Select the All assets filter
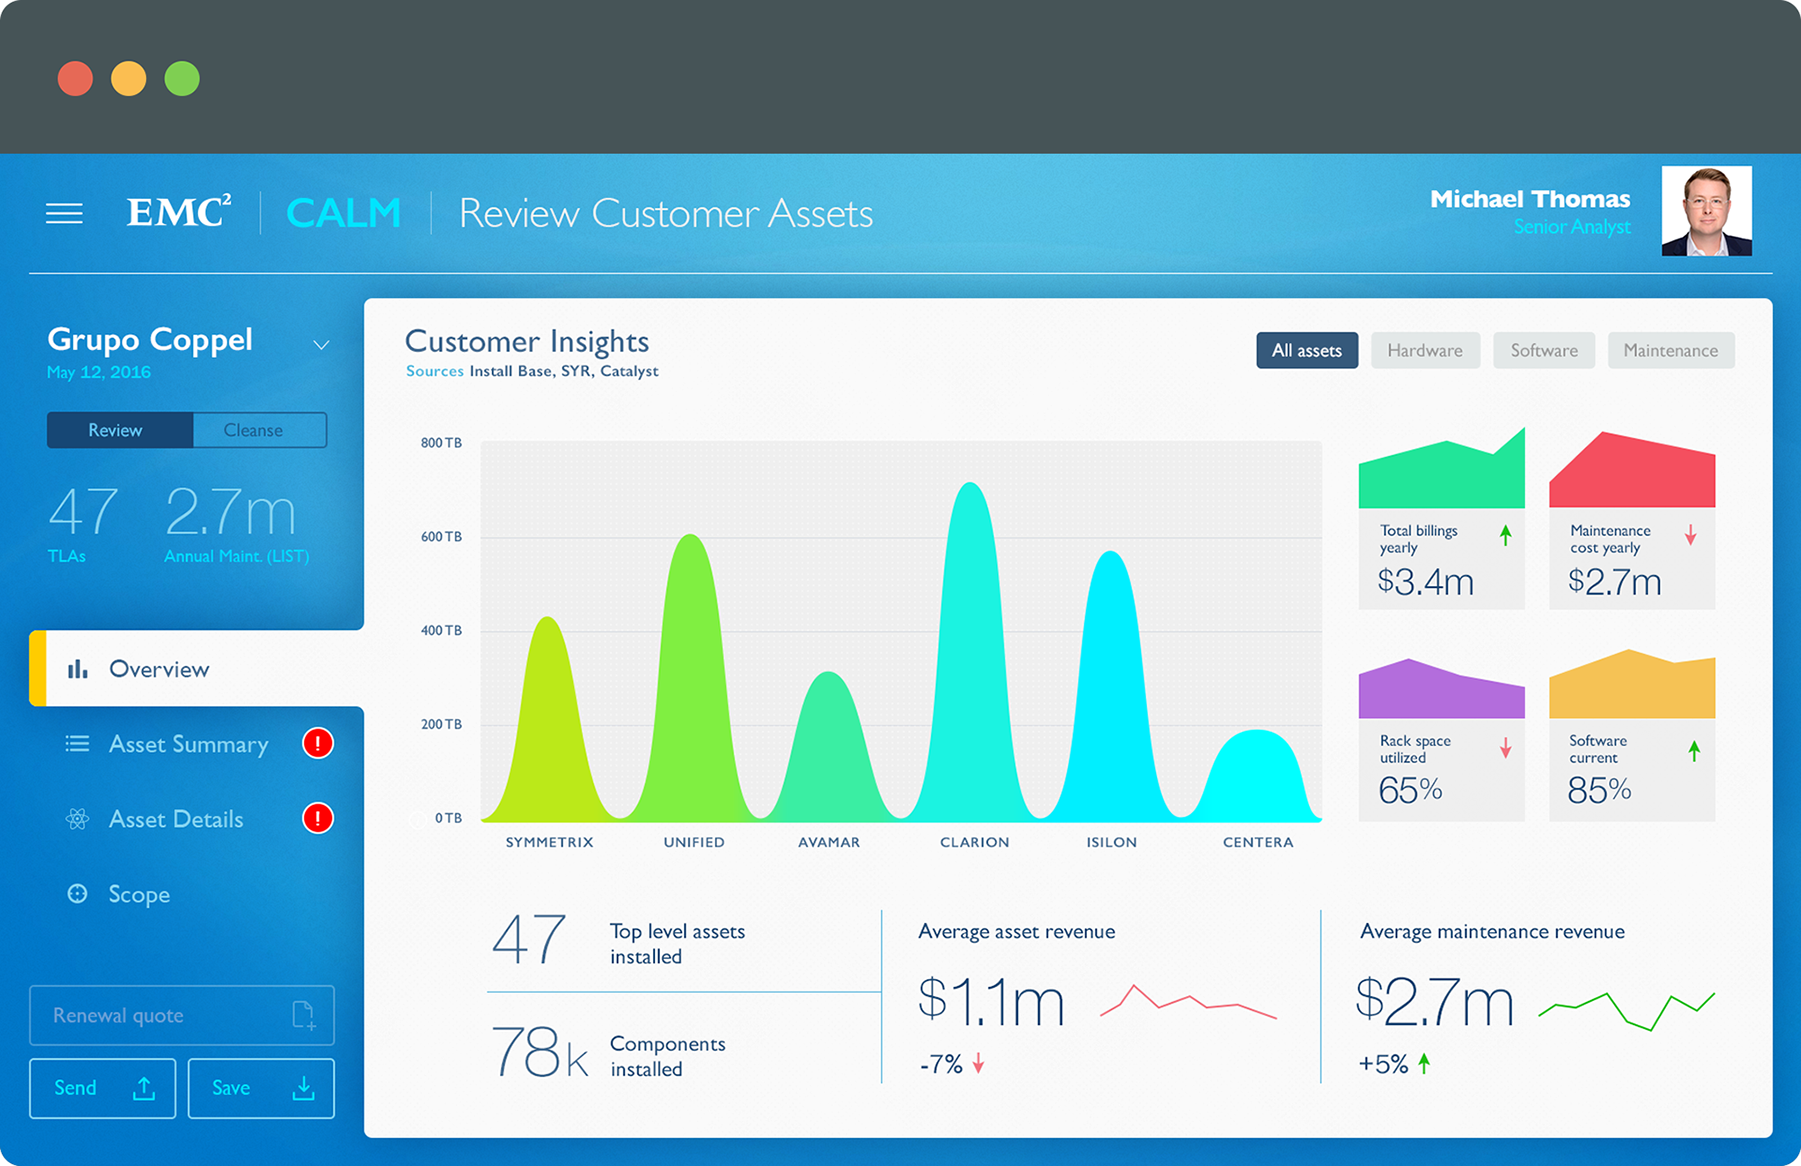Screen dimensions: 1801x1166 1306,351
